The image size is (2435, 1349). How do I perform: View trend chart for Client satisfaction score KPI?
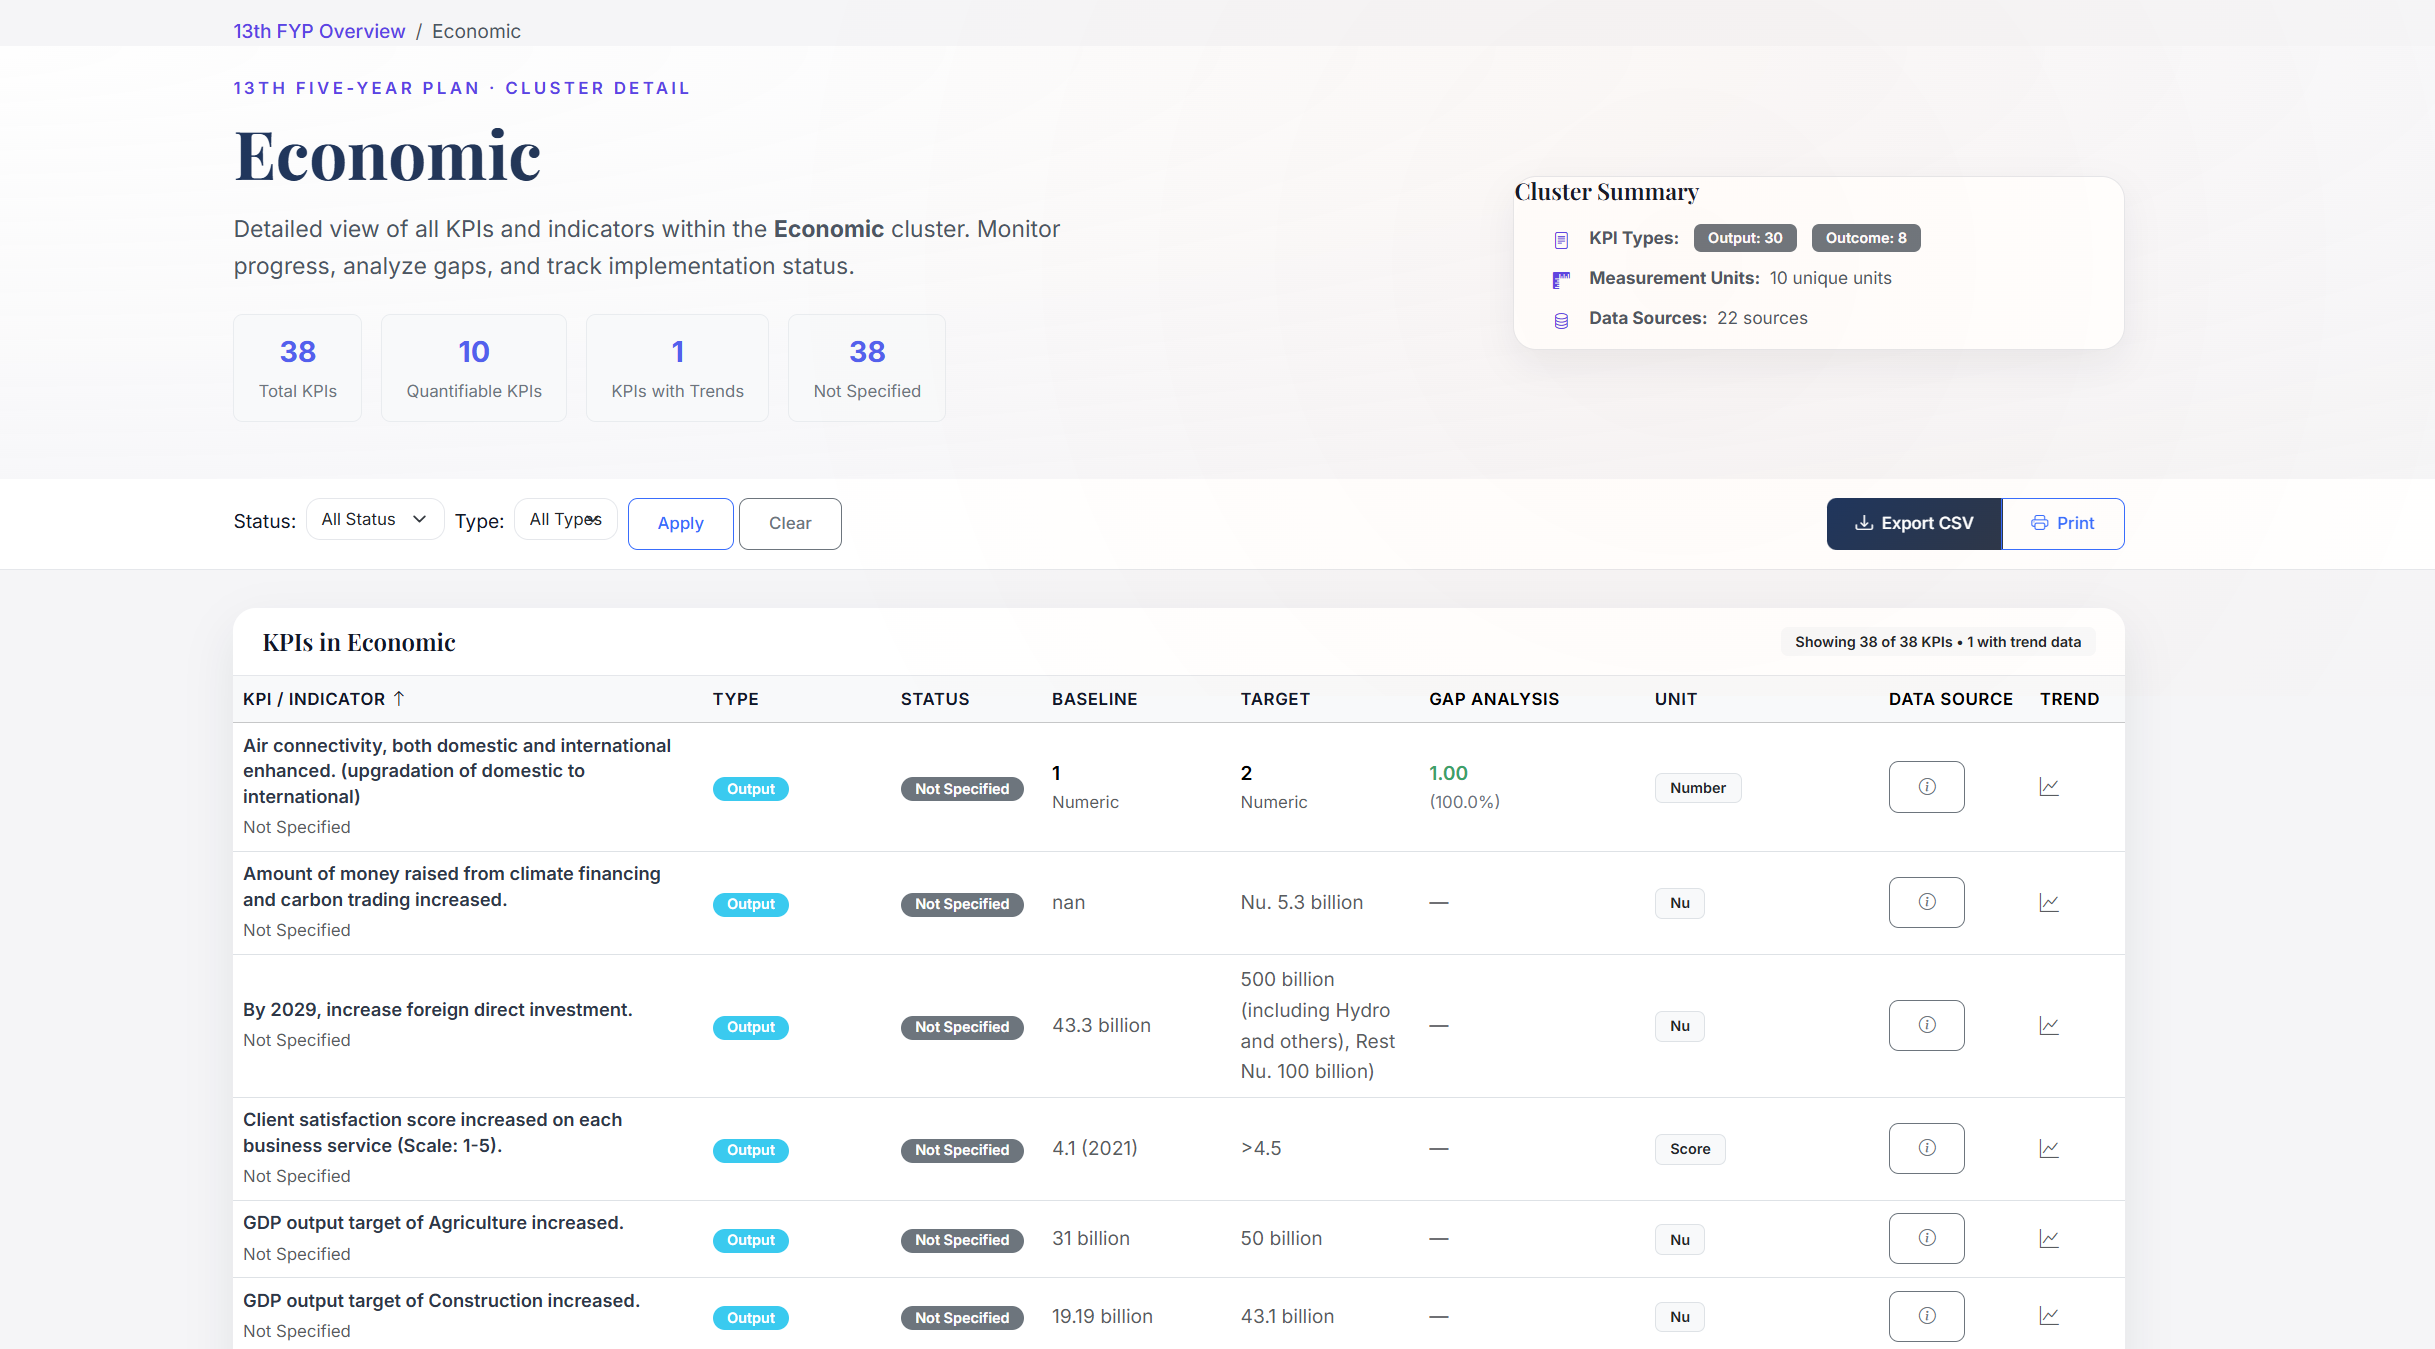pos(2049,1148)
